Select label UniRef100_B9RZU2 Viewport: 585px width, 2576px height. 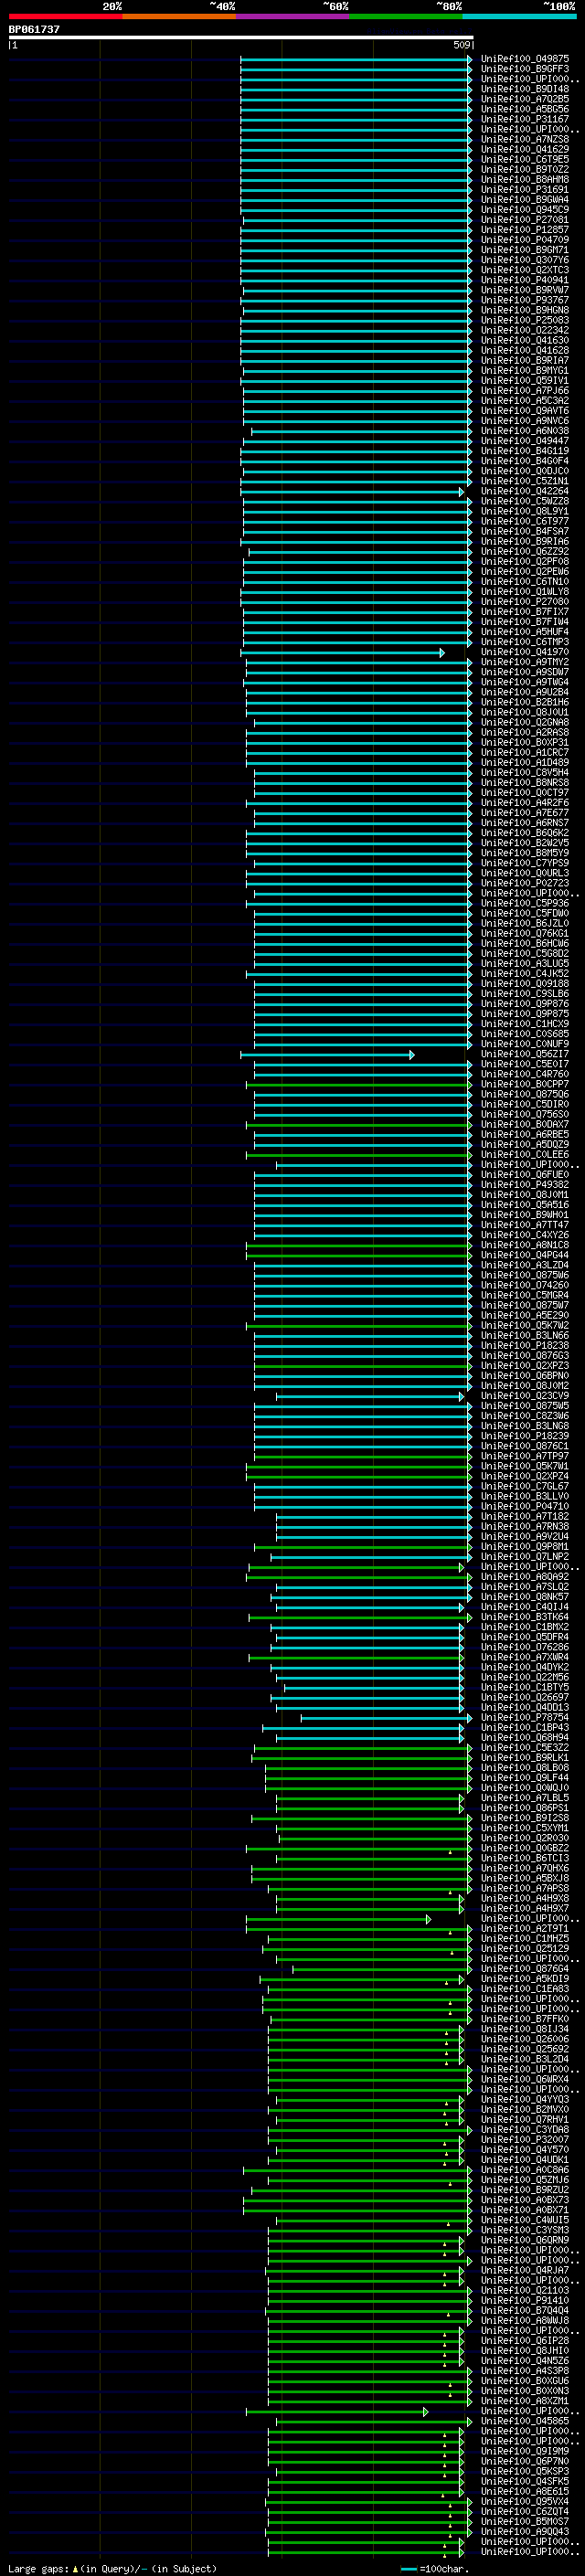coord(525,2190)
